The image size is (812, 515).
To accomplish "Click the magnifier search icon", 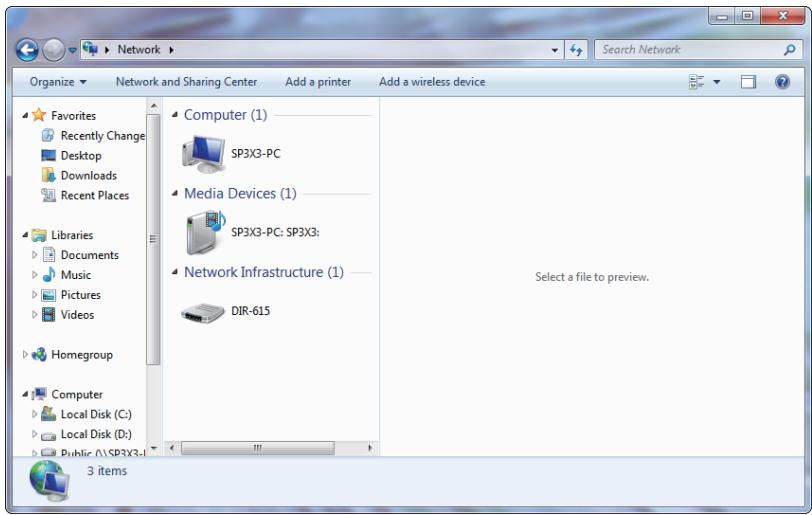I will 789,50.
